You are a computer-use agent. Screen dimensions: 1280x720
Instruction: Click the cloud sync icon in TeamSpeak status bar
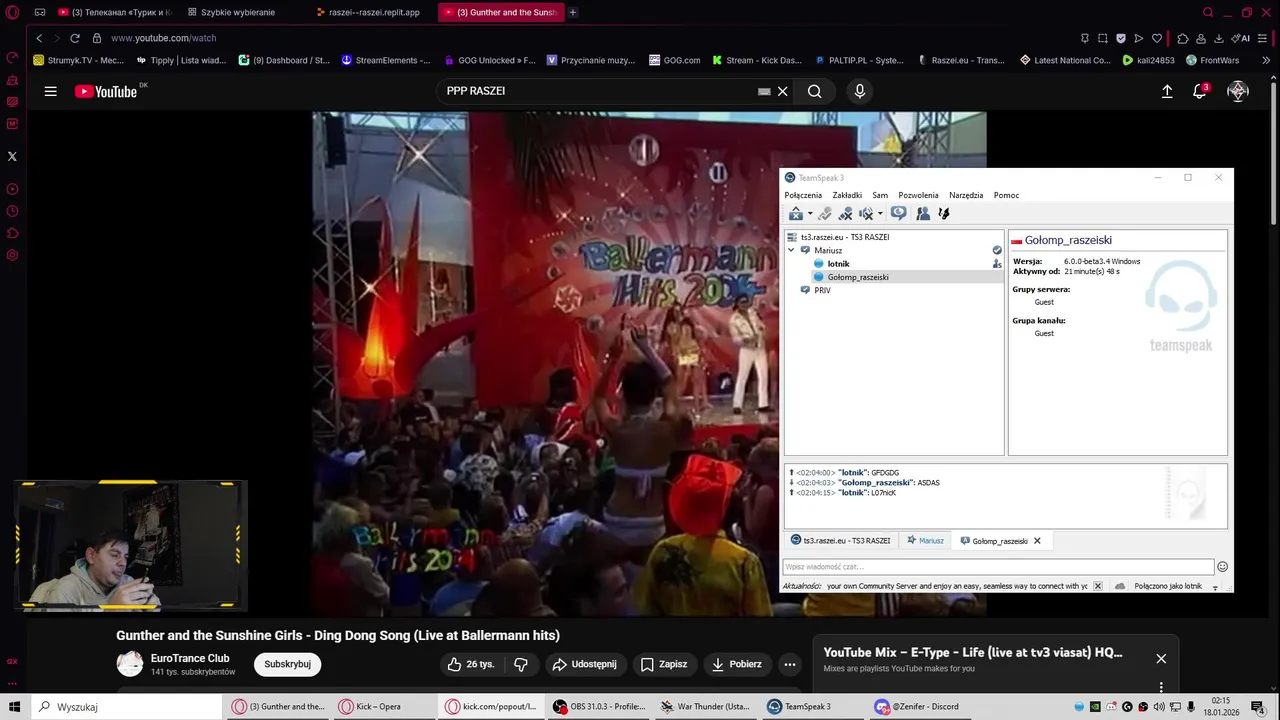(x=1120, y=586)
